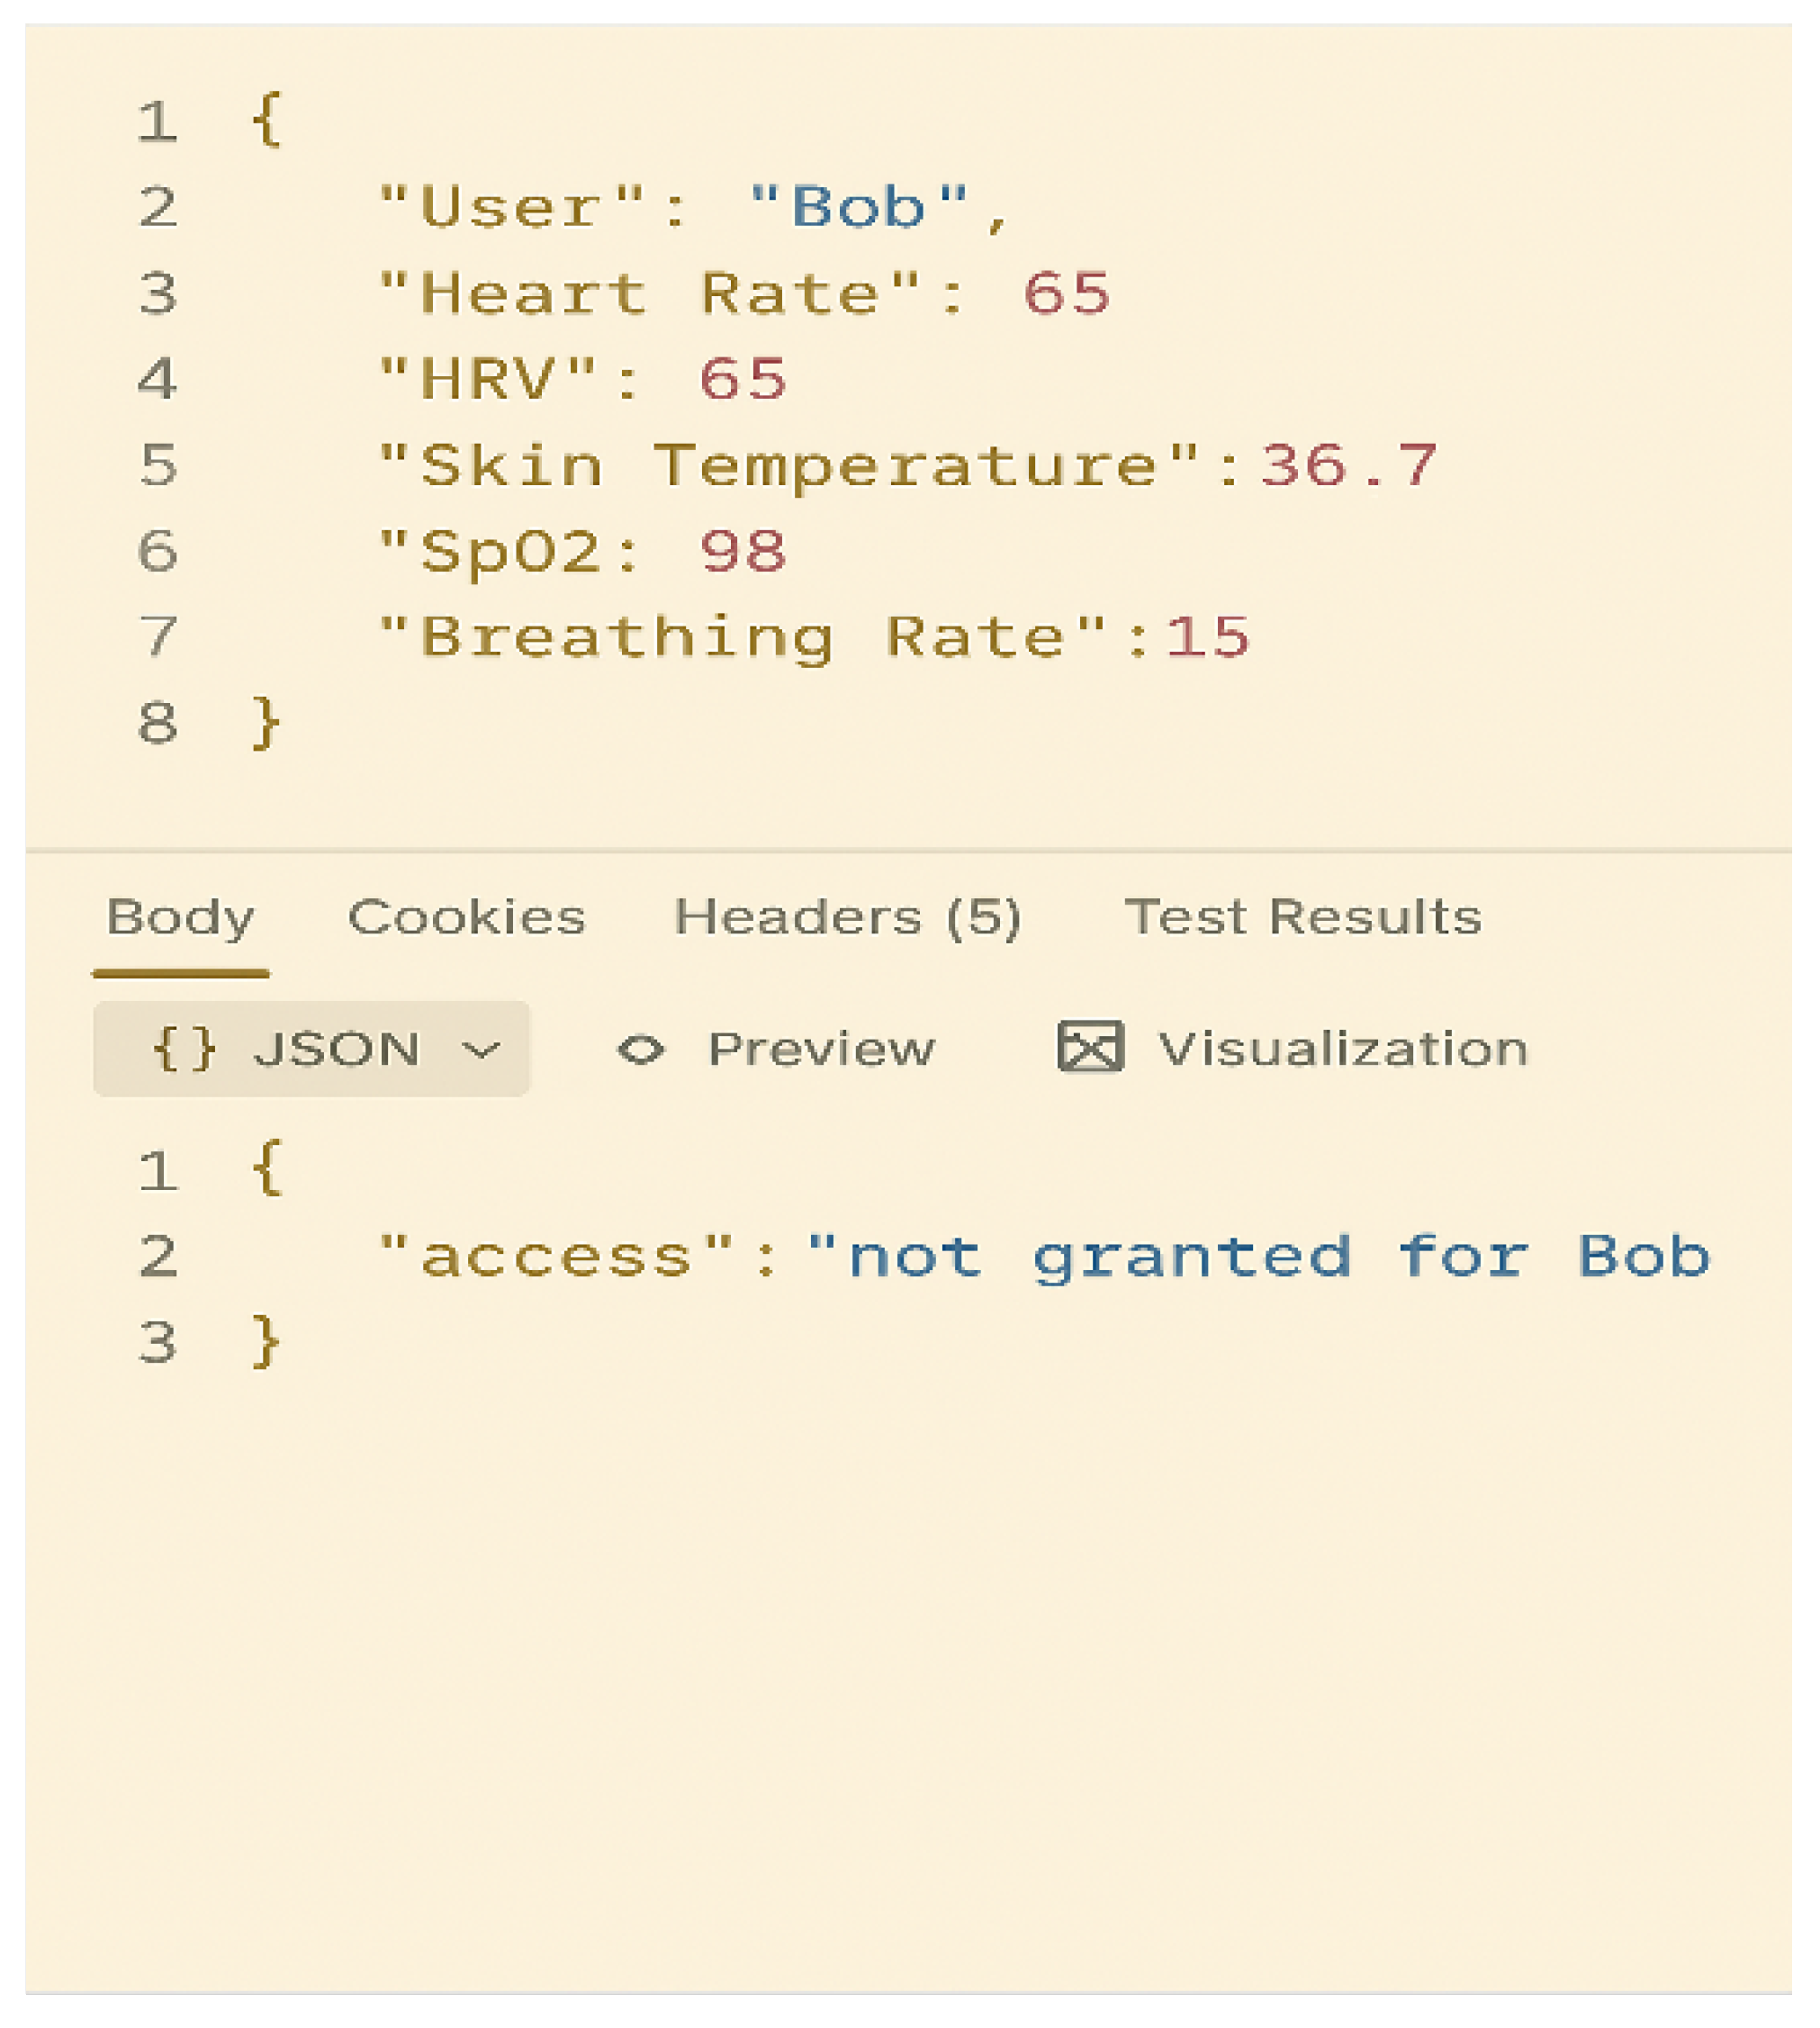
Task: Click the Preview eye icon
Action: coord(641,1050)
